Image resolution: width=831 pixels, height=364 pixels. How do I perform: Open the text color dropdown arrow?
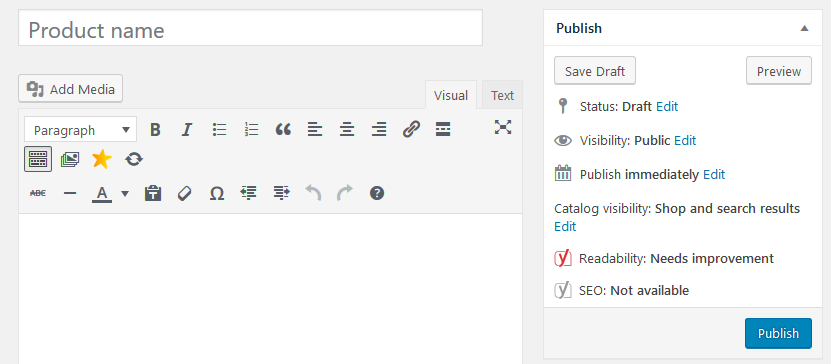125,193
